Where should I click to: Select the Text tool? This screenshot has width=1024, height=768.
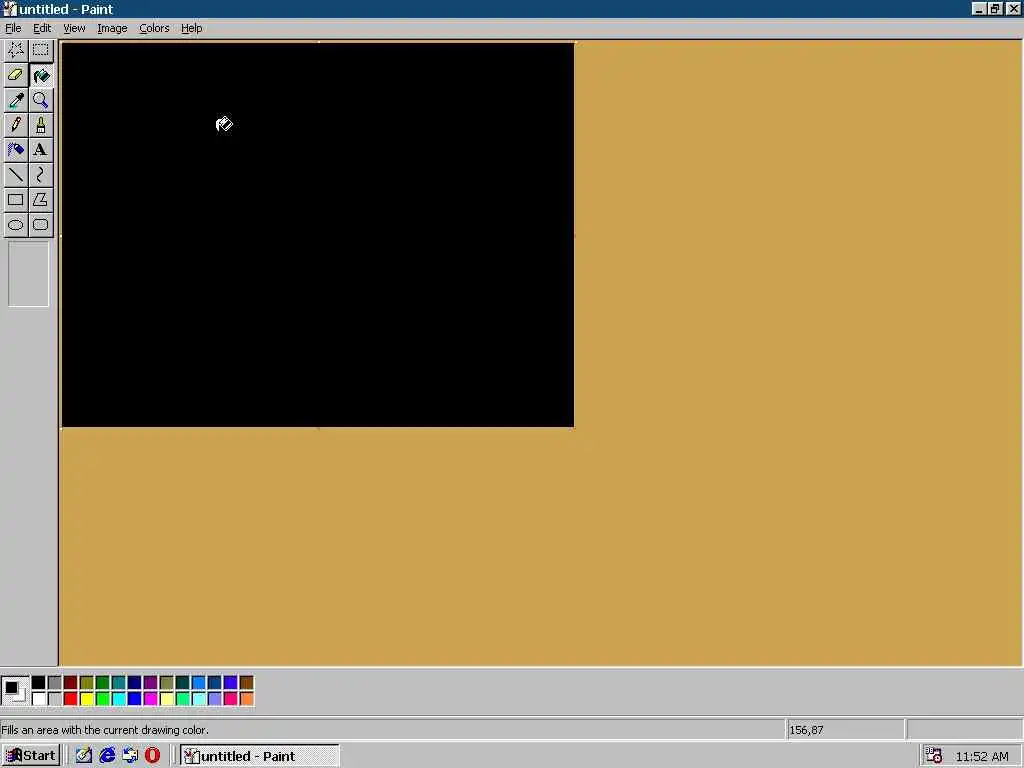point(40,150)
